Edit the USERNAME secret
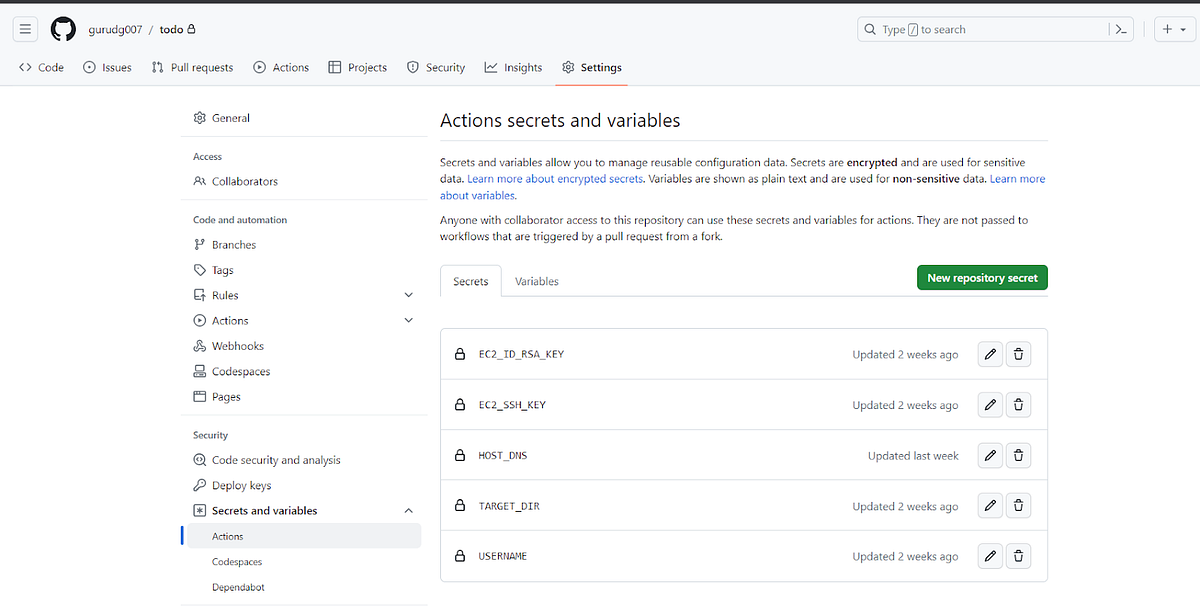Image resolution: width=1200 pixels, height=614 pixels. (x=990, y=555)
